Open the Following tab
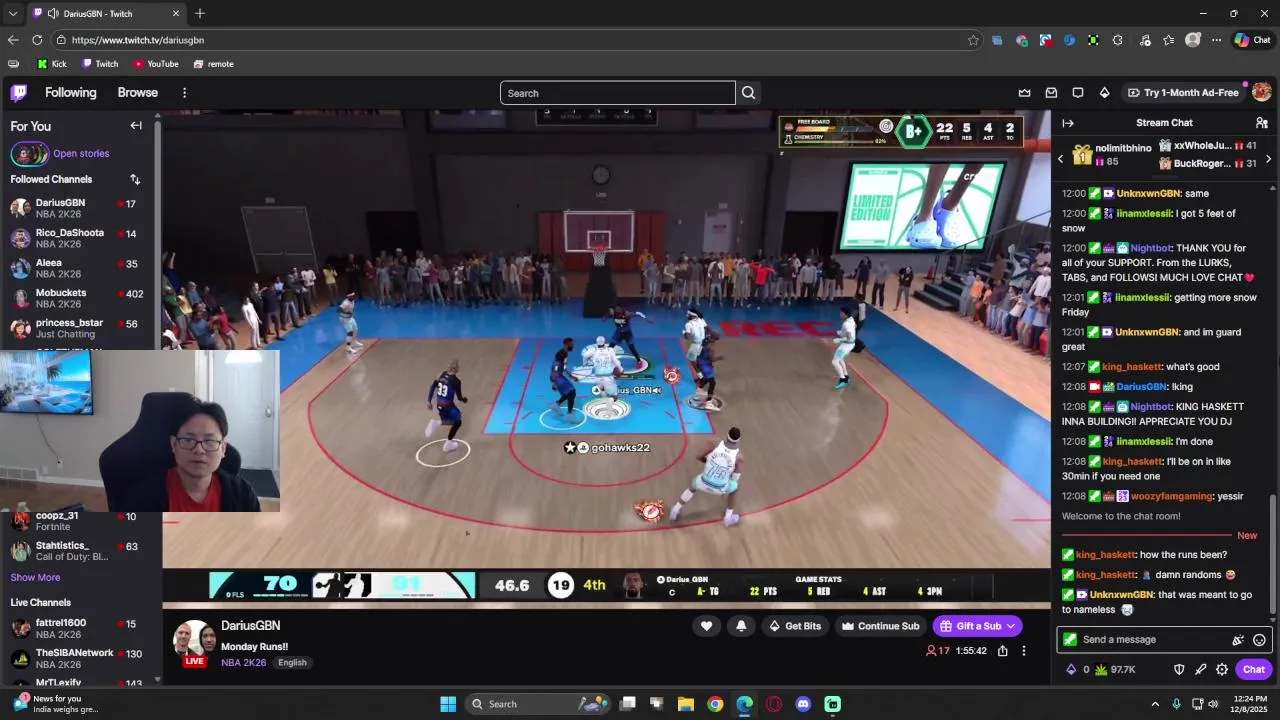 (x=71, y=93)
